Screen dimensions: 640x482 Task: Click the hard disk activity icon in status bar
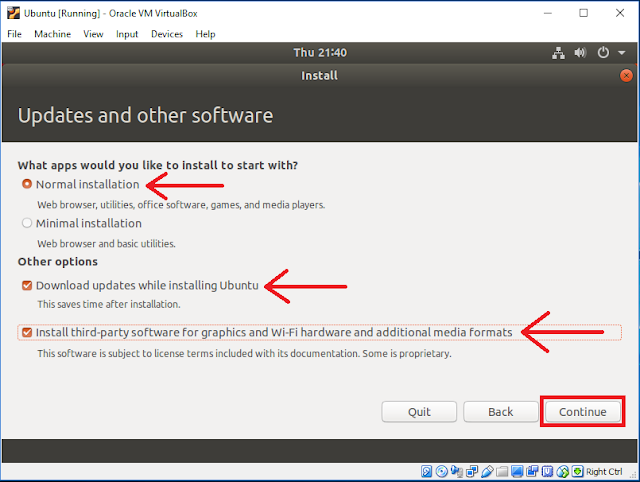(x=426, y=471)
